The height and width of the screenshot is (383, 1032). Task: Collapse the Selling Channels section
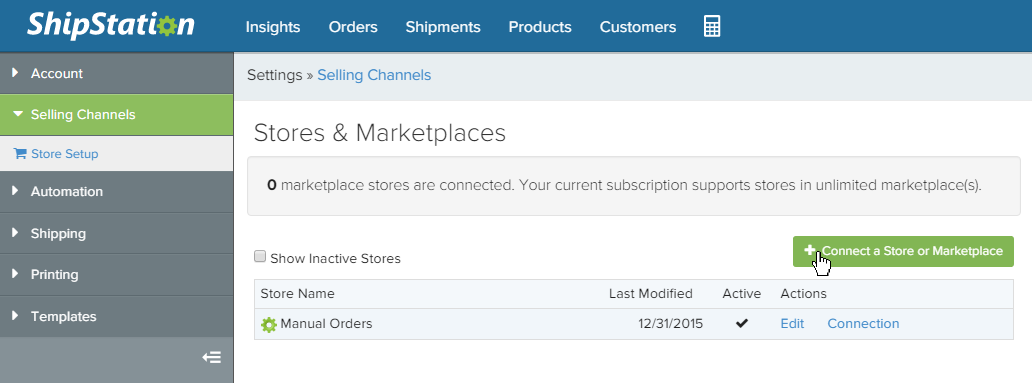click(116, 115)
